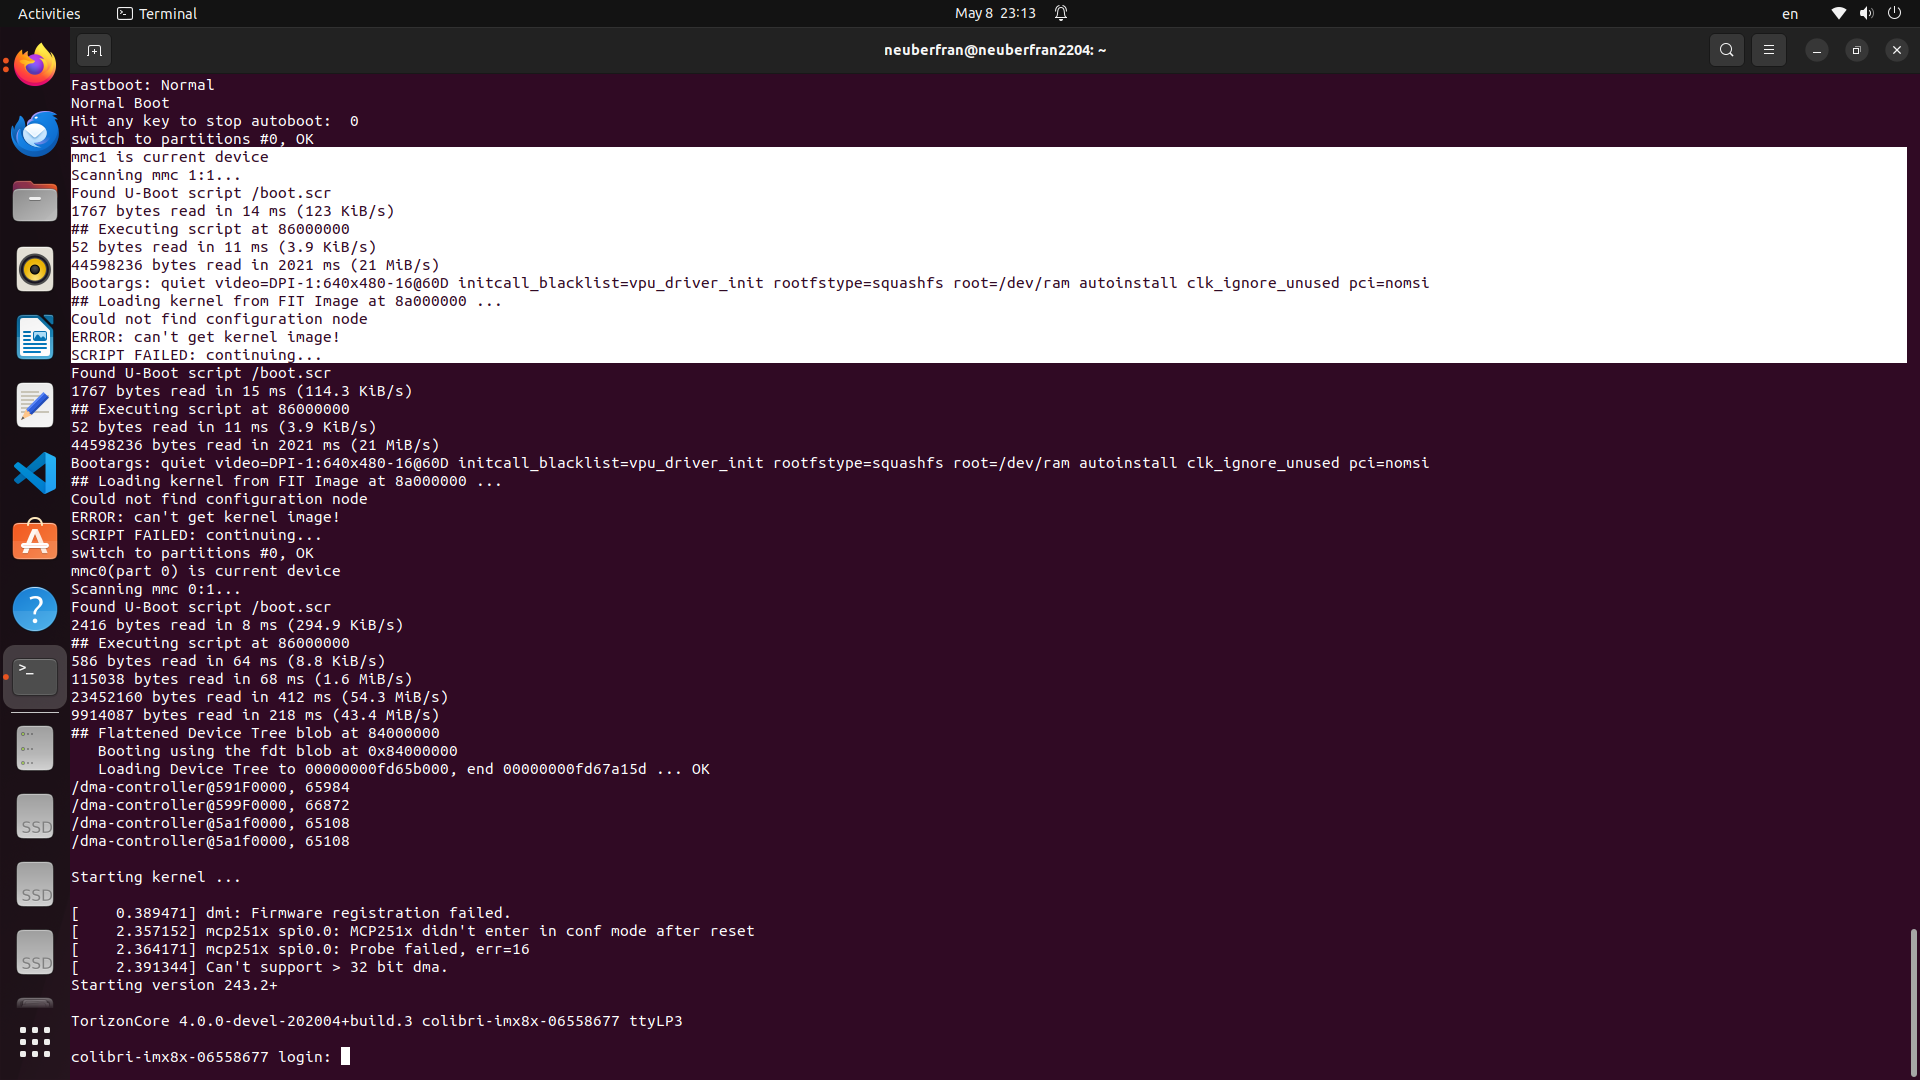Launch Rhythmbox music player

point(35,269)
